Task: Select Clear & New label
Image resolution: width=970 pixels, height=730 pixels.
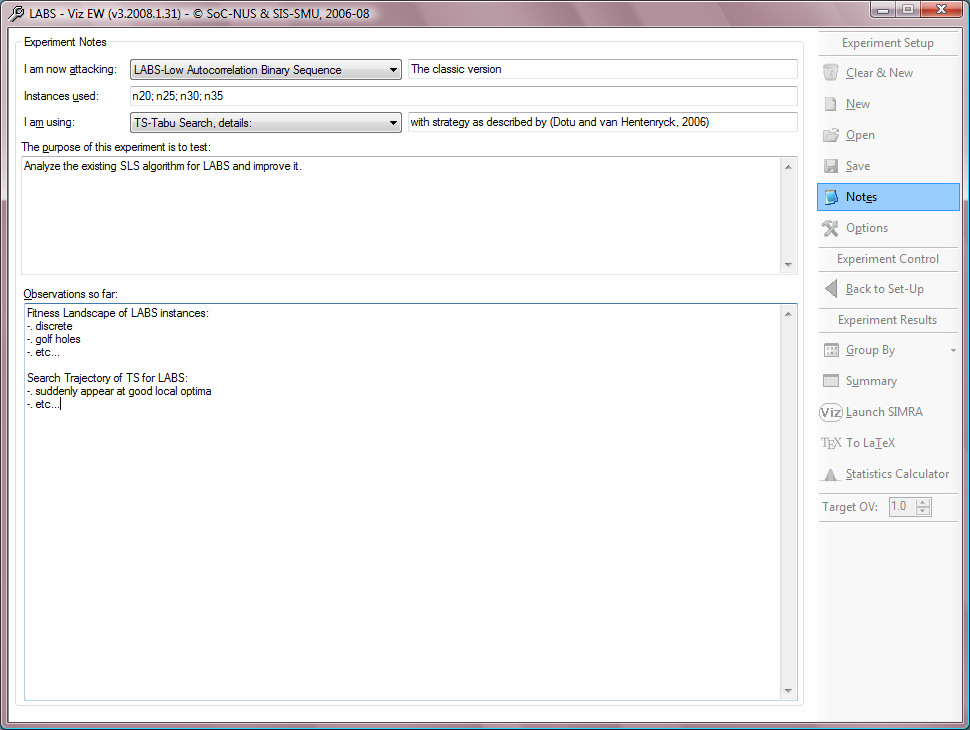Action: [879, 73]
